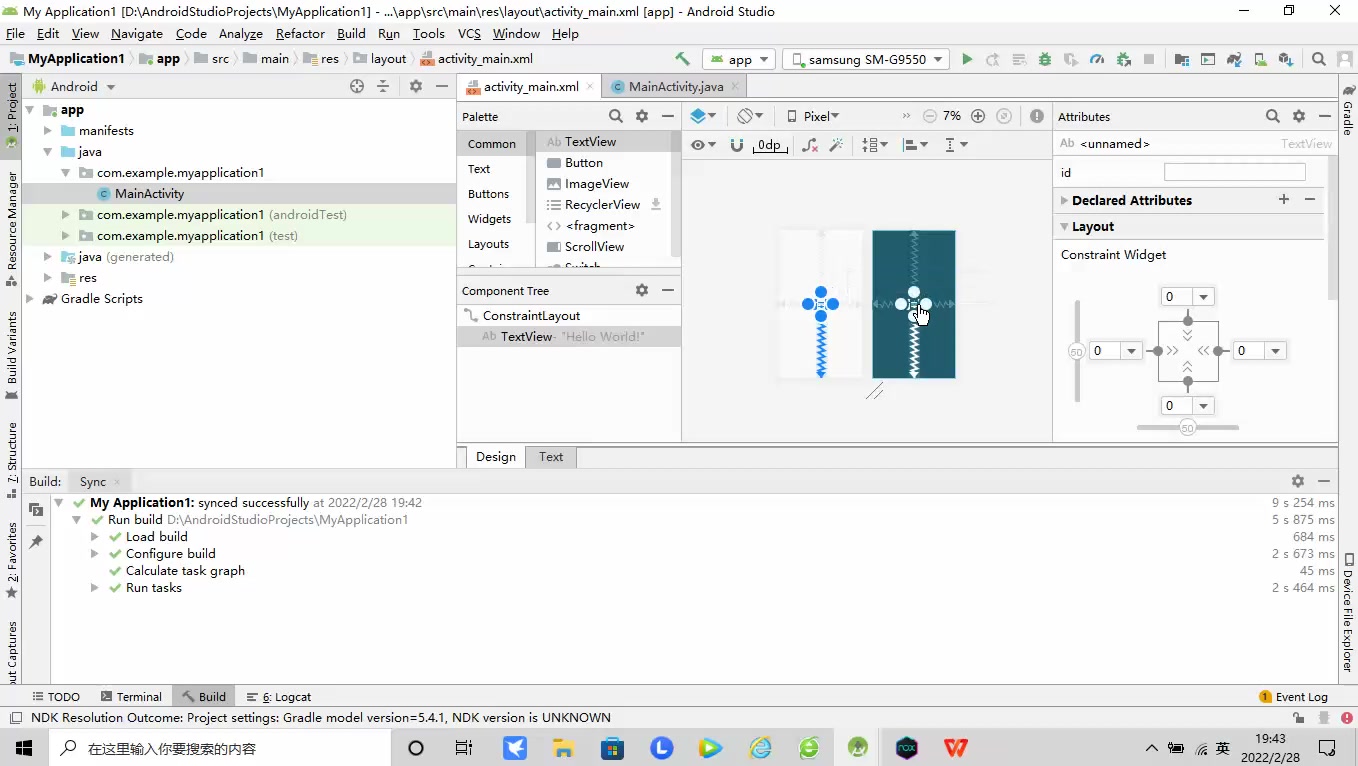Open the Pixel device preview dropdown
The height and width of the screenshot is (766, 1358).
(813, 116)
